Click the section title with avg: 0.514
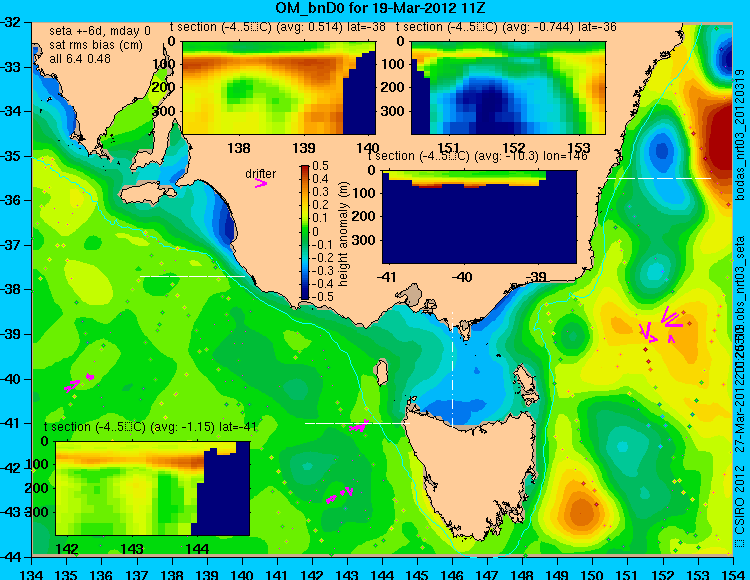 tap(278, 27)
